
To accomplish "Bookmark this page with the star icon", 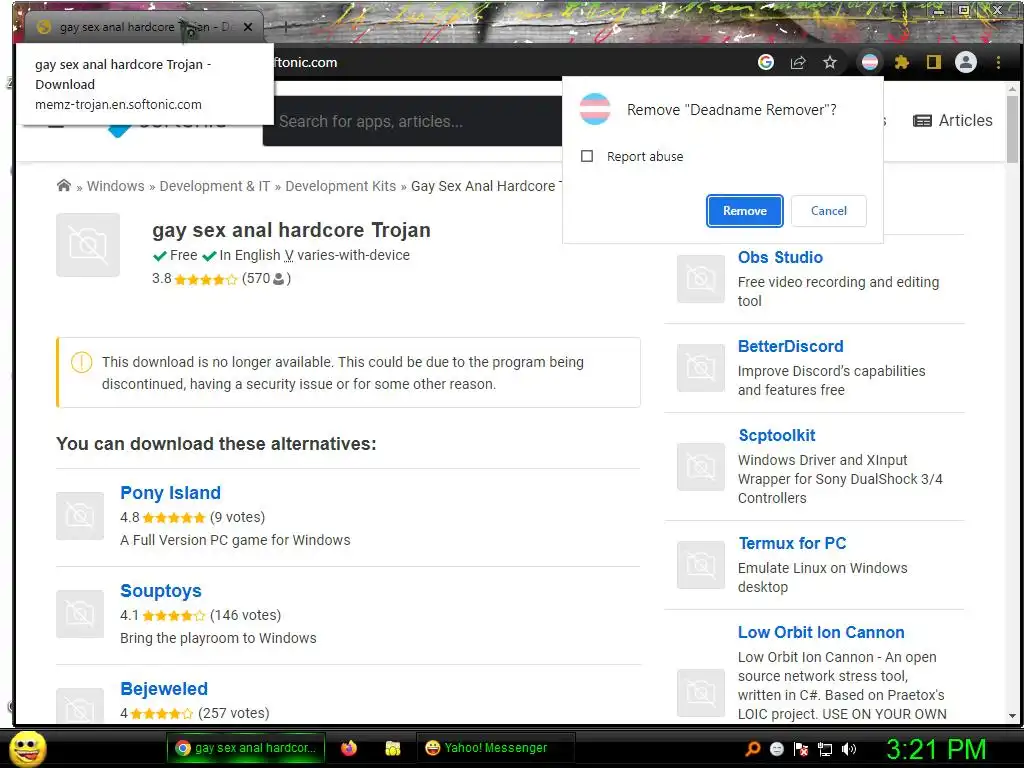I will pyautogui.click(x=829, y=63).
